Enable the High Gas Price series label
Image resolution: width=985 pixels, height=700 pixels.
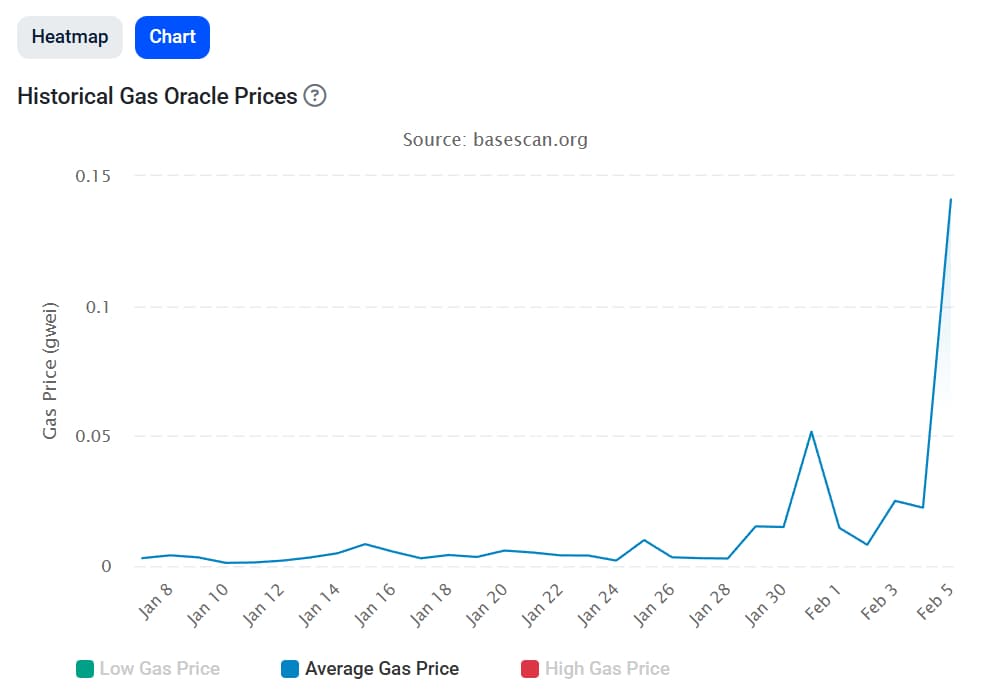(x=607, y=669)
